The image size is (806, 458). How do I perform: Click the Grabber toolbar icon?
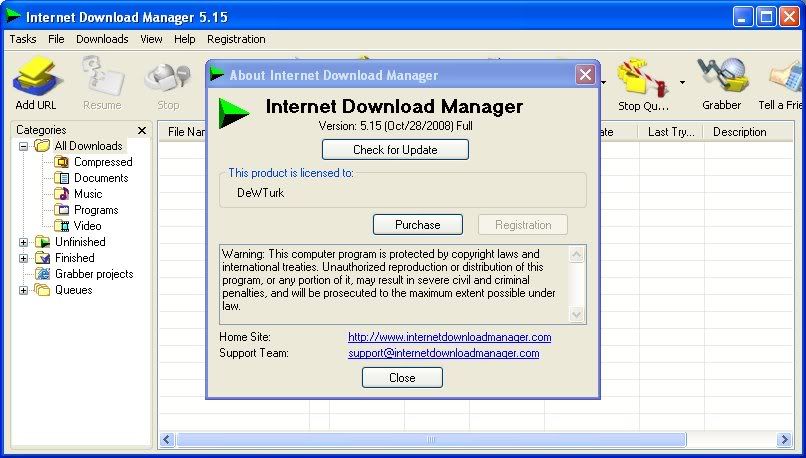pyautogui.click(x=721, y=80)
